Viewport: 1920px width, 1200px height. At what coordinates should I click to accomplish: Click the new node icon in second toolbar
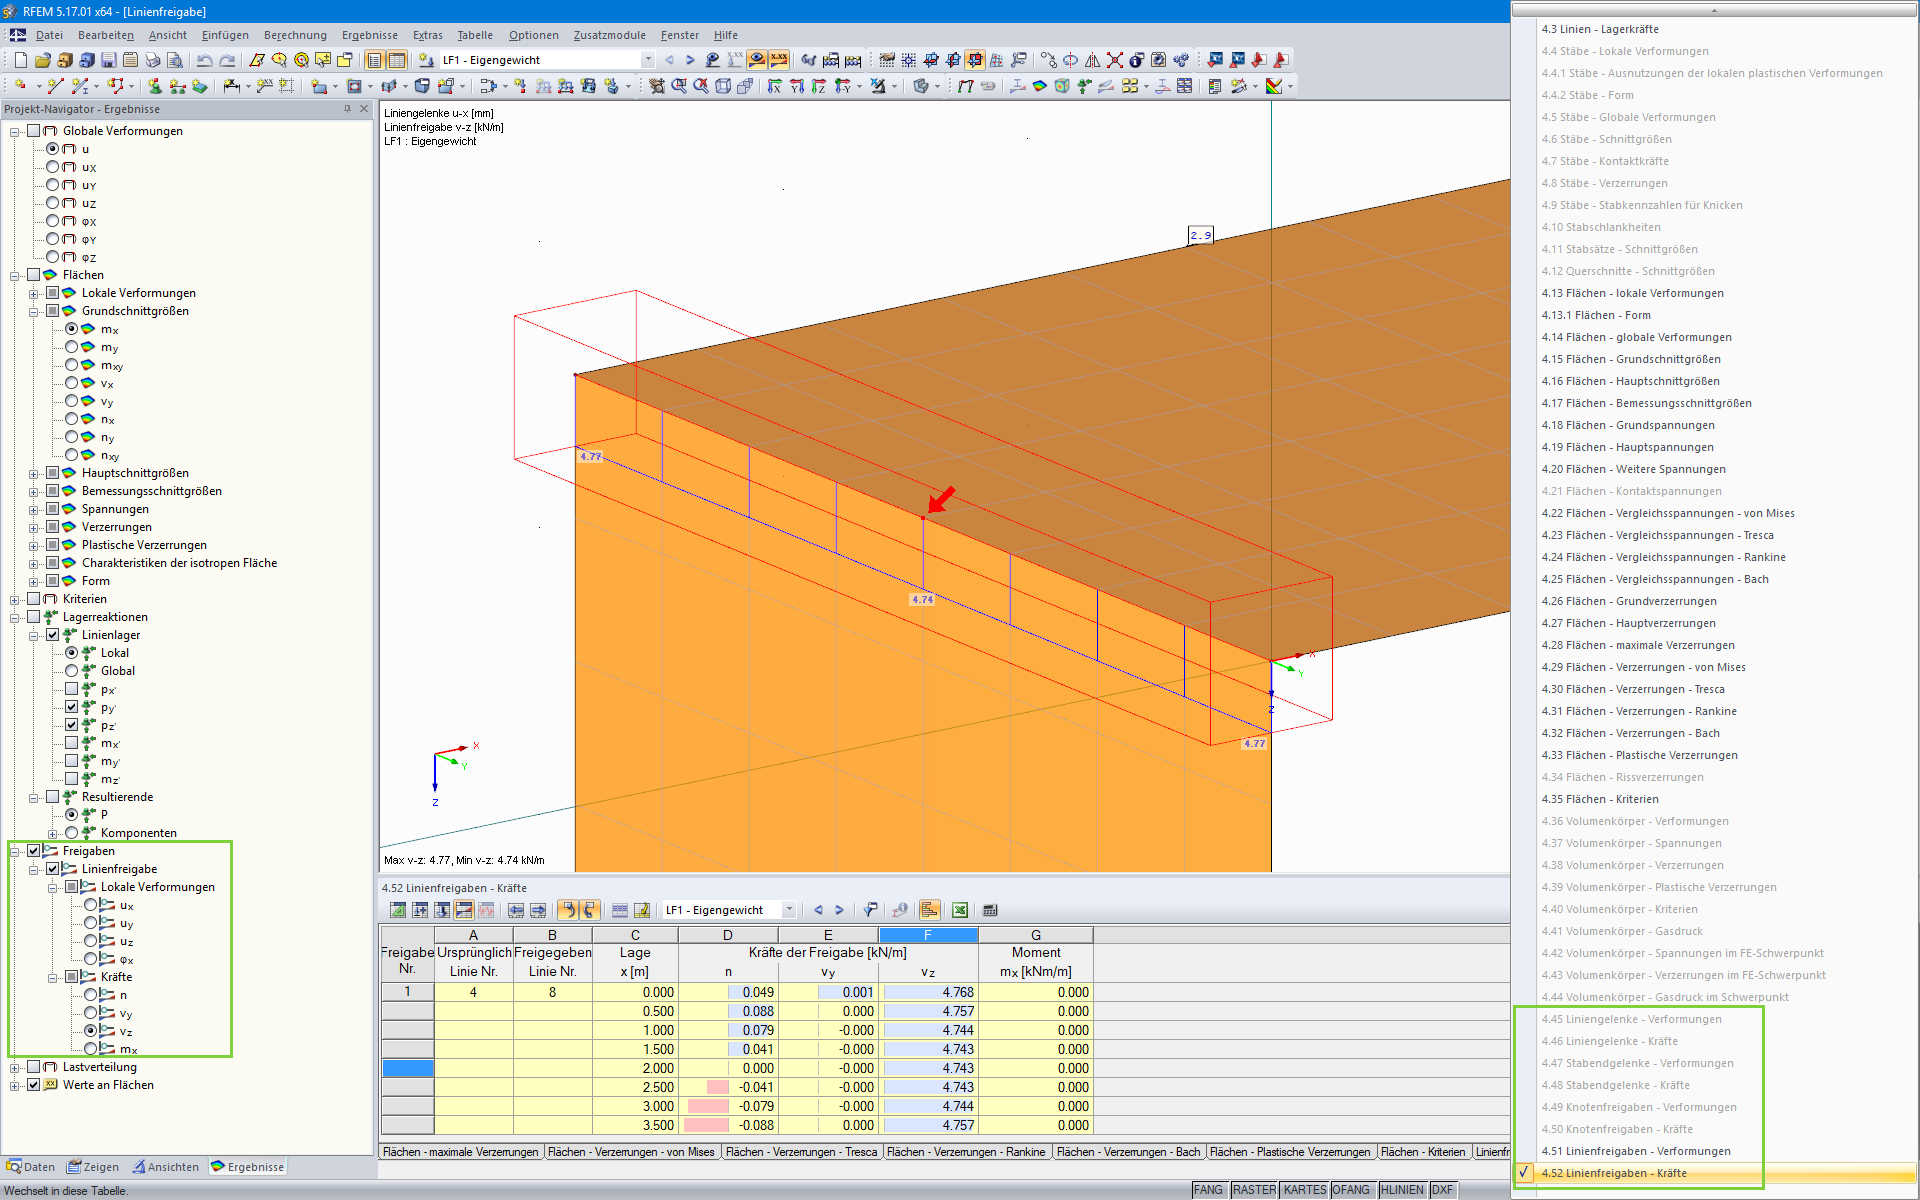[21, 86]
